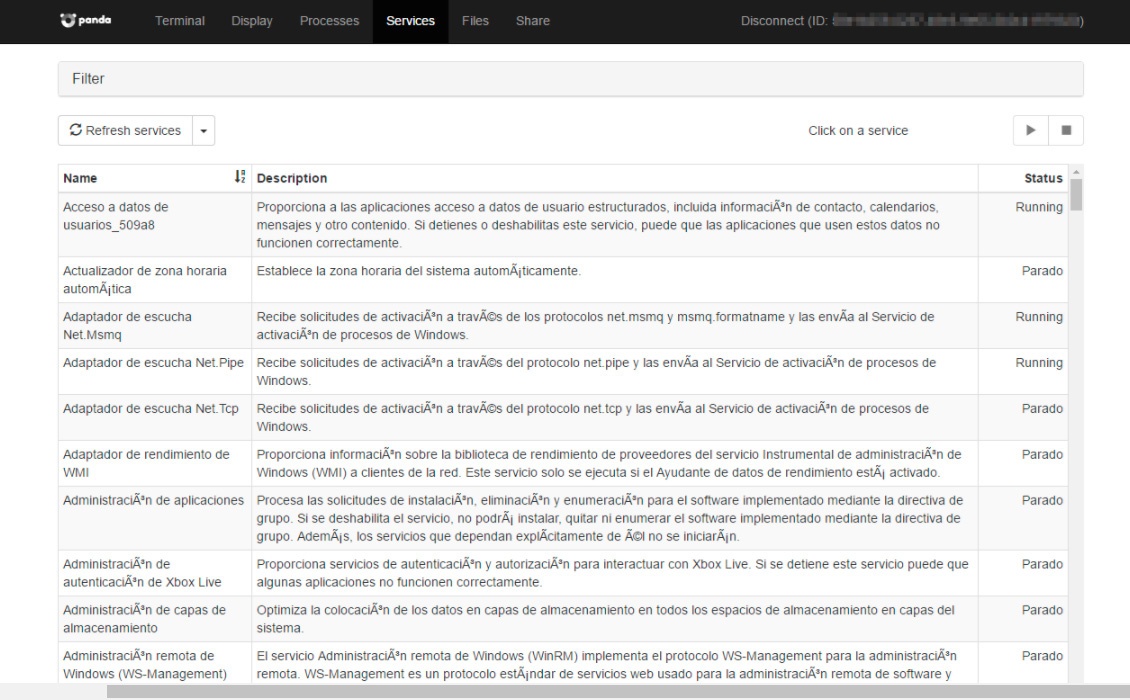Click the Description column header
Screen dimensions: 1130x700
point(614,178)
